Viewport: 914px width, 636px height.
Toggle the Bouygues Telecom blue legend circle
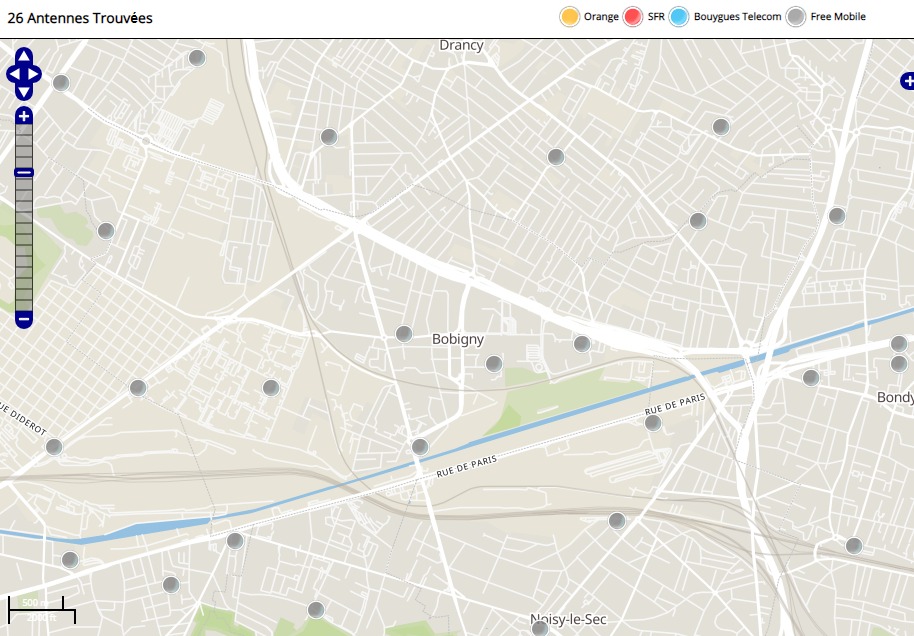679,17
